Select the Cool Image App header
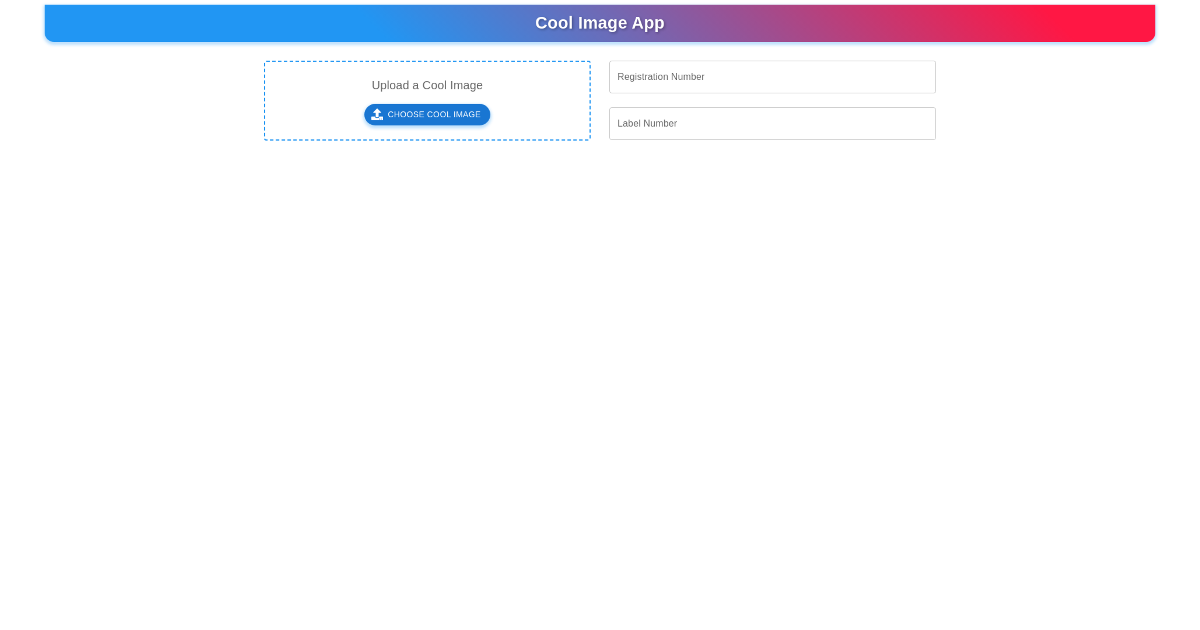The width and height of the screenshot is (1200, 630). click(x=599, y=23)
